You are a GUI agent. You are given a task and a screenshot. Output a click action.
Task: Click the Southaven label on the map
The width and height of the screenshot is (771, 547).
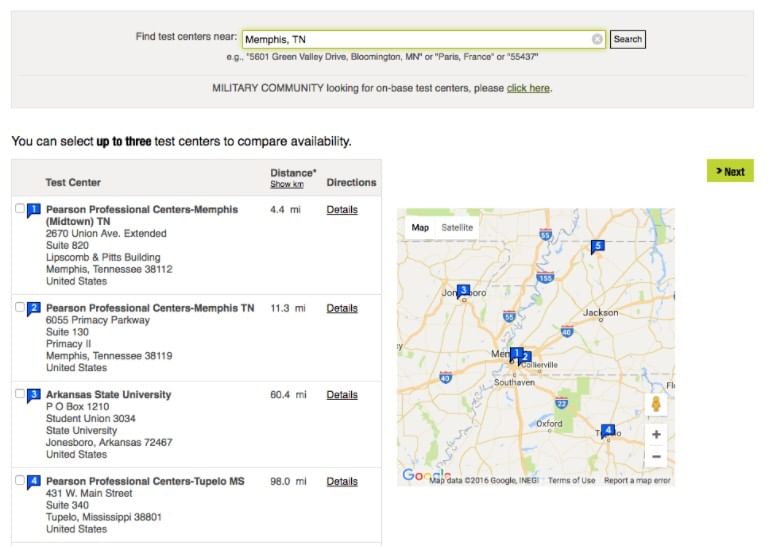pyautogui.click(x=514, y=382)
